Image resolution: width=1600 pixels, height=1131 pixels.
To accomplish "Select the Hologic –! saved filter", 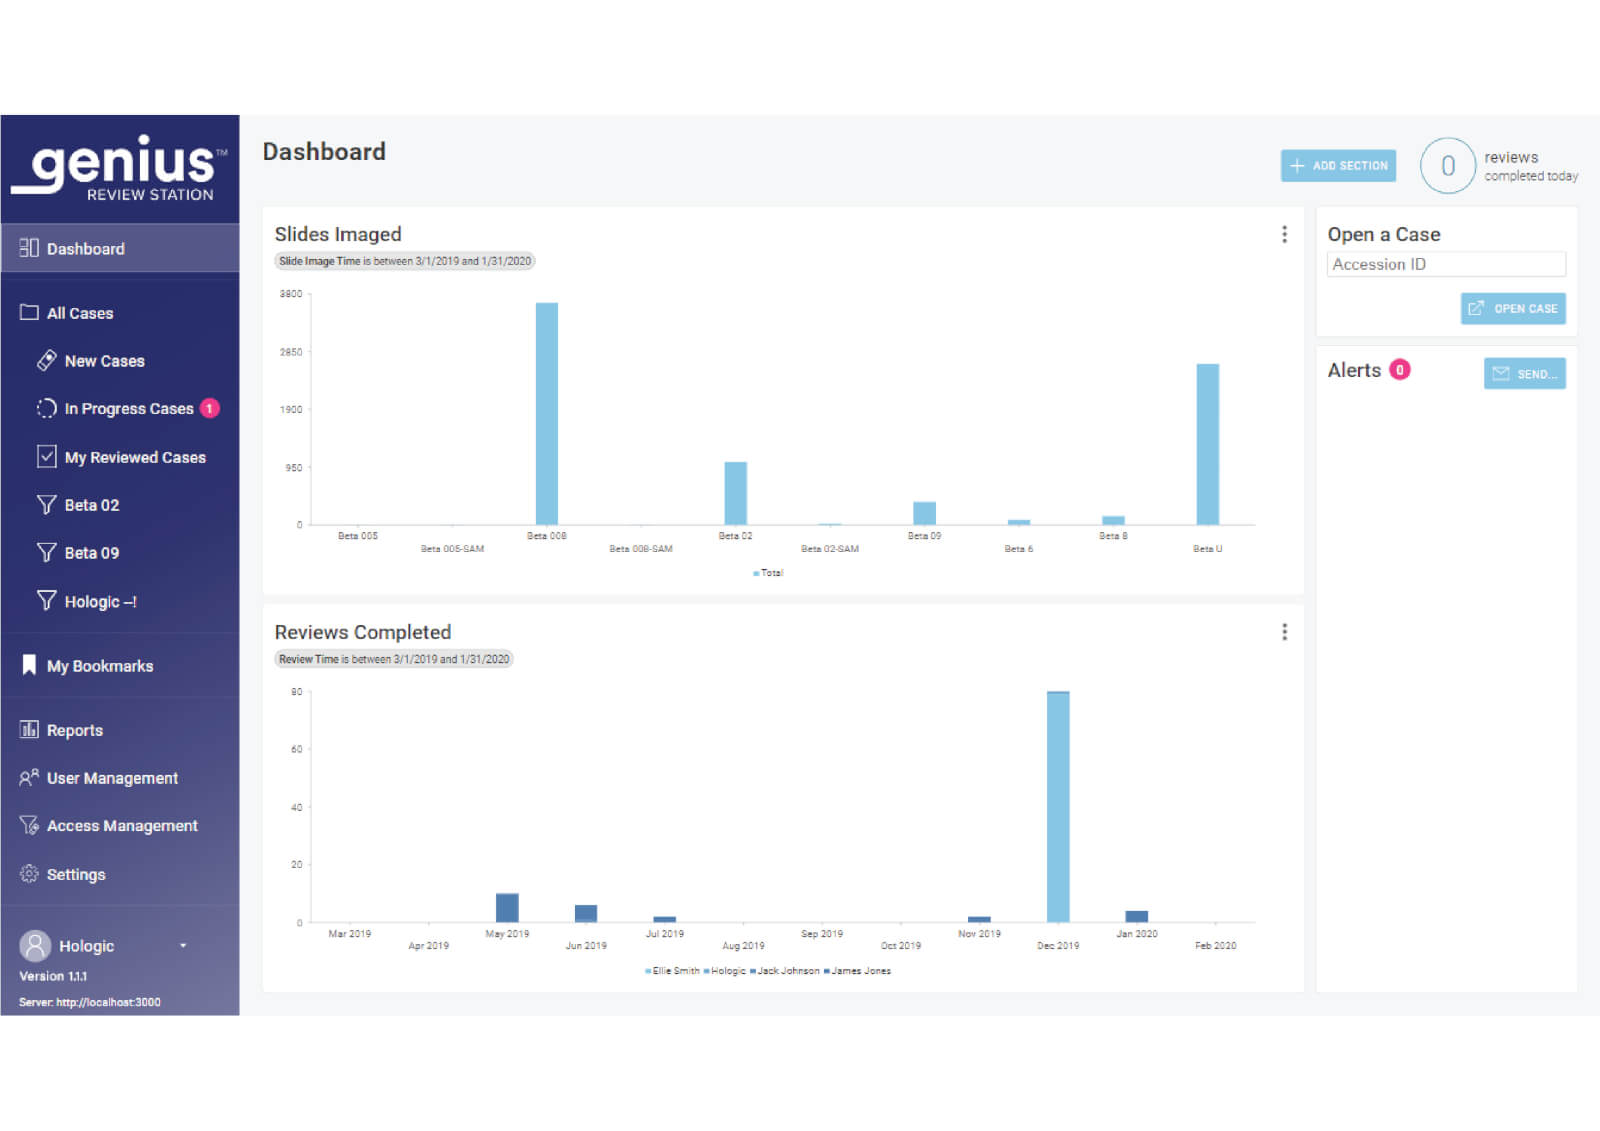I will [99, 602].
